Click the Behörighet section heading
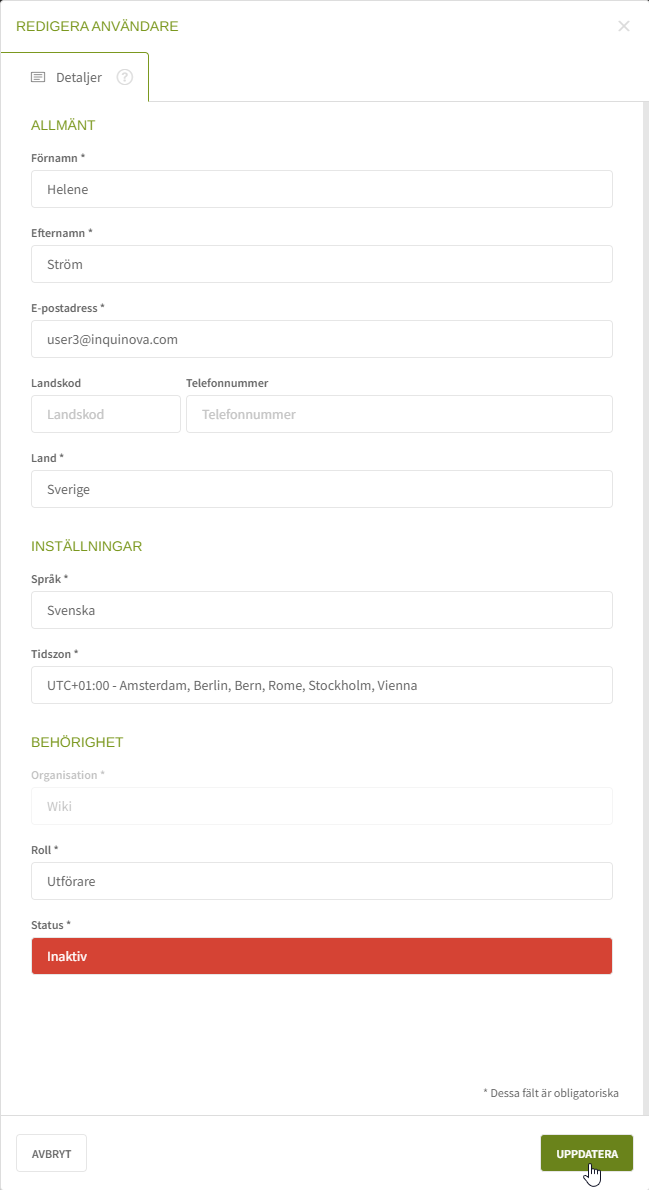 pos(77,742)
